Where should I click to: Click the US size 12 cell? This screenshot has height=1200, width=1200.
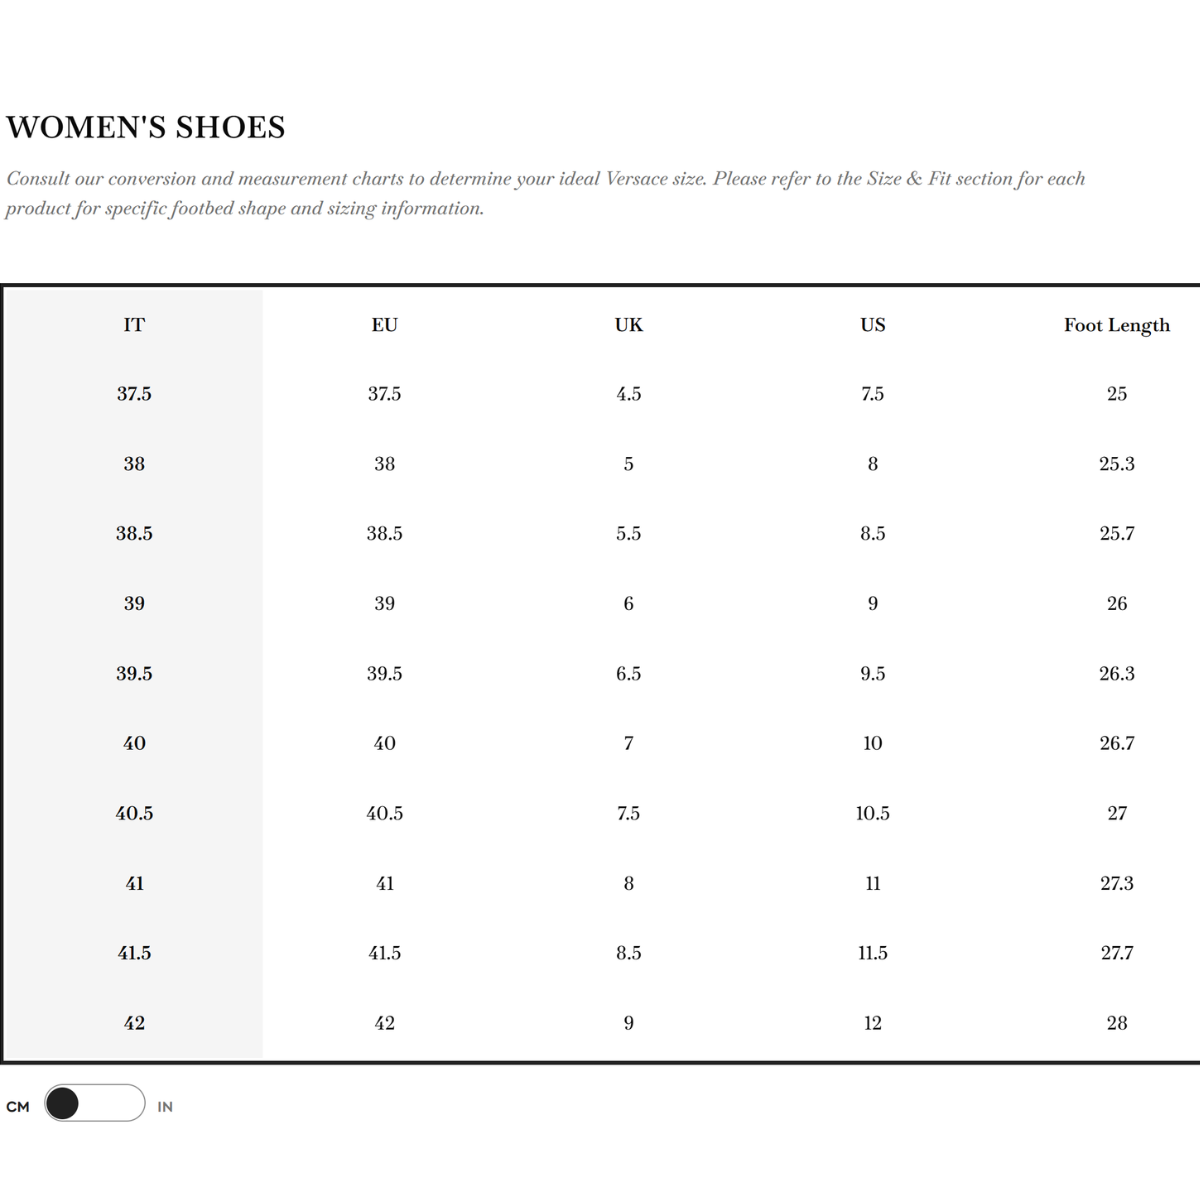click(873, 1023)
